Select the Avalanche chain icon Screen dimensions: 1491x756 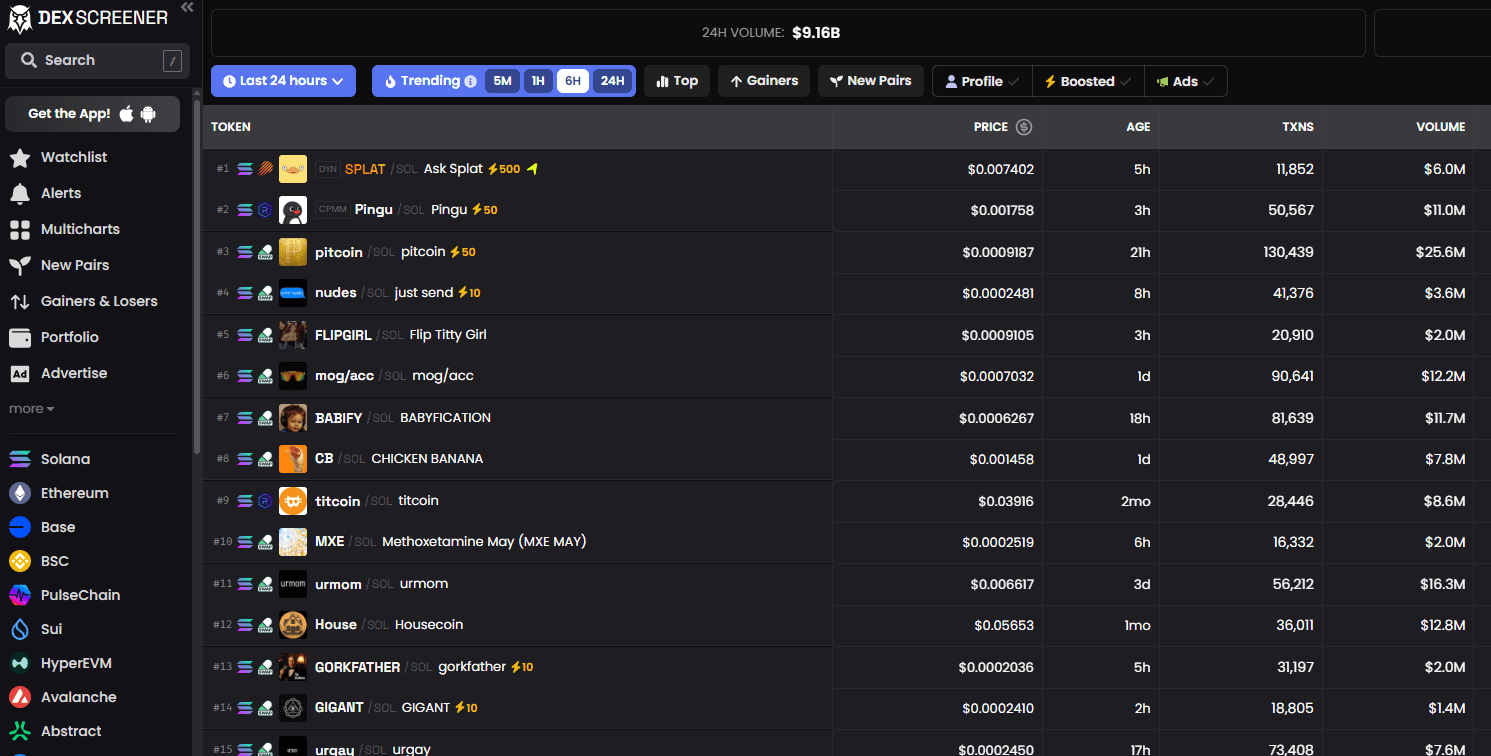click(x=20, y=697)
